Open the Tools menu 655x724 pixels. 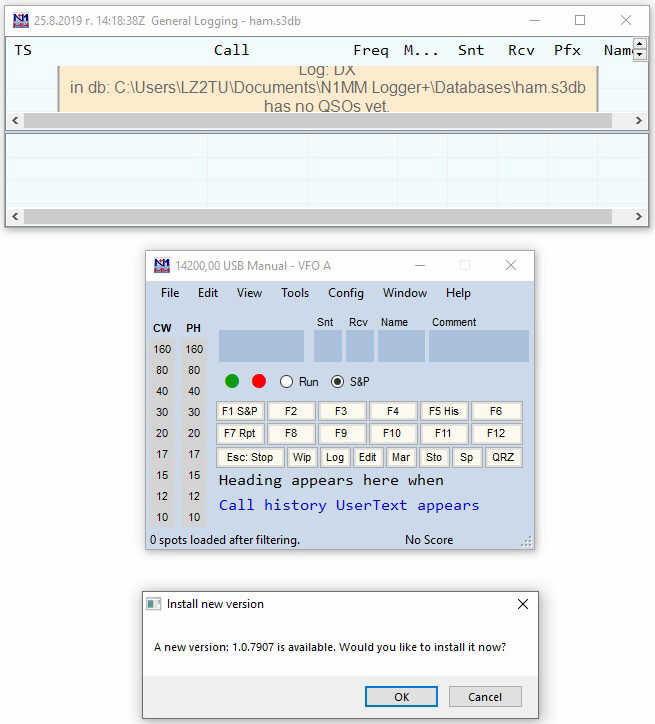295,293
